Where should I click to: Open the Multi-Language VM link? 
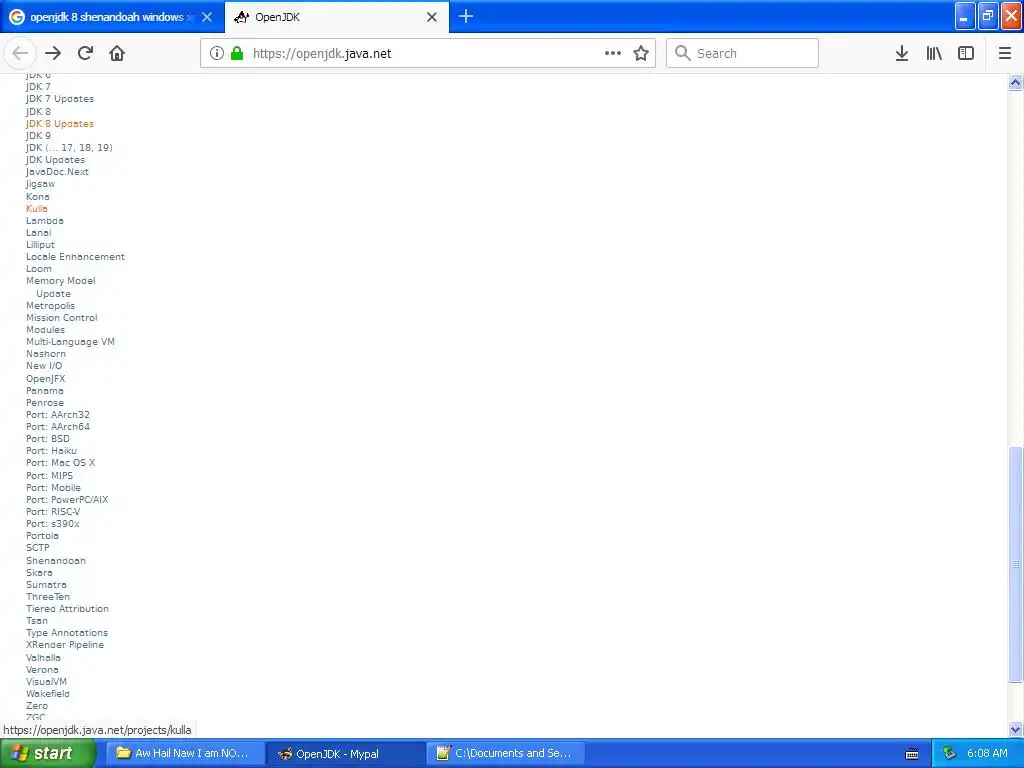point(70,342)
